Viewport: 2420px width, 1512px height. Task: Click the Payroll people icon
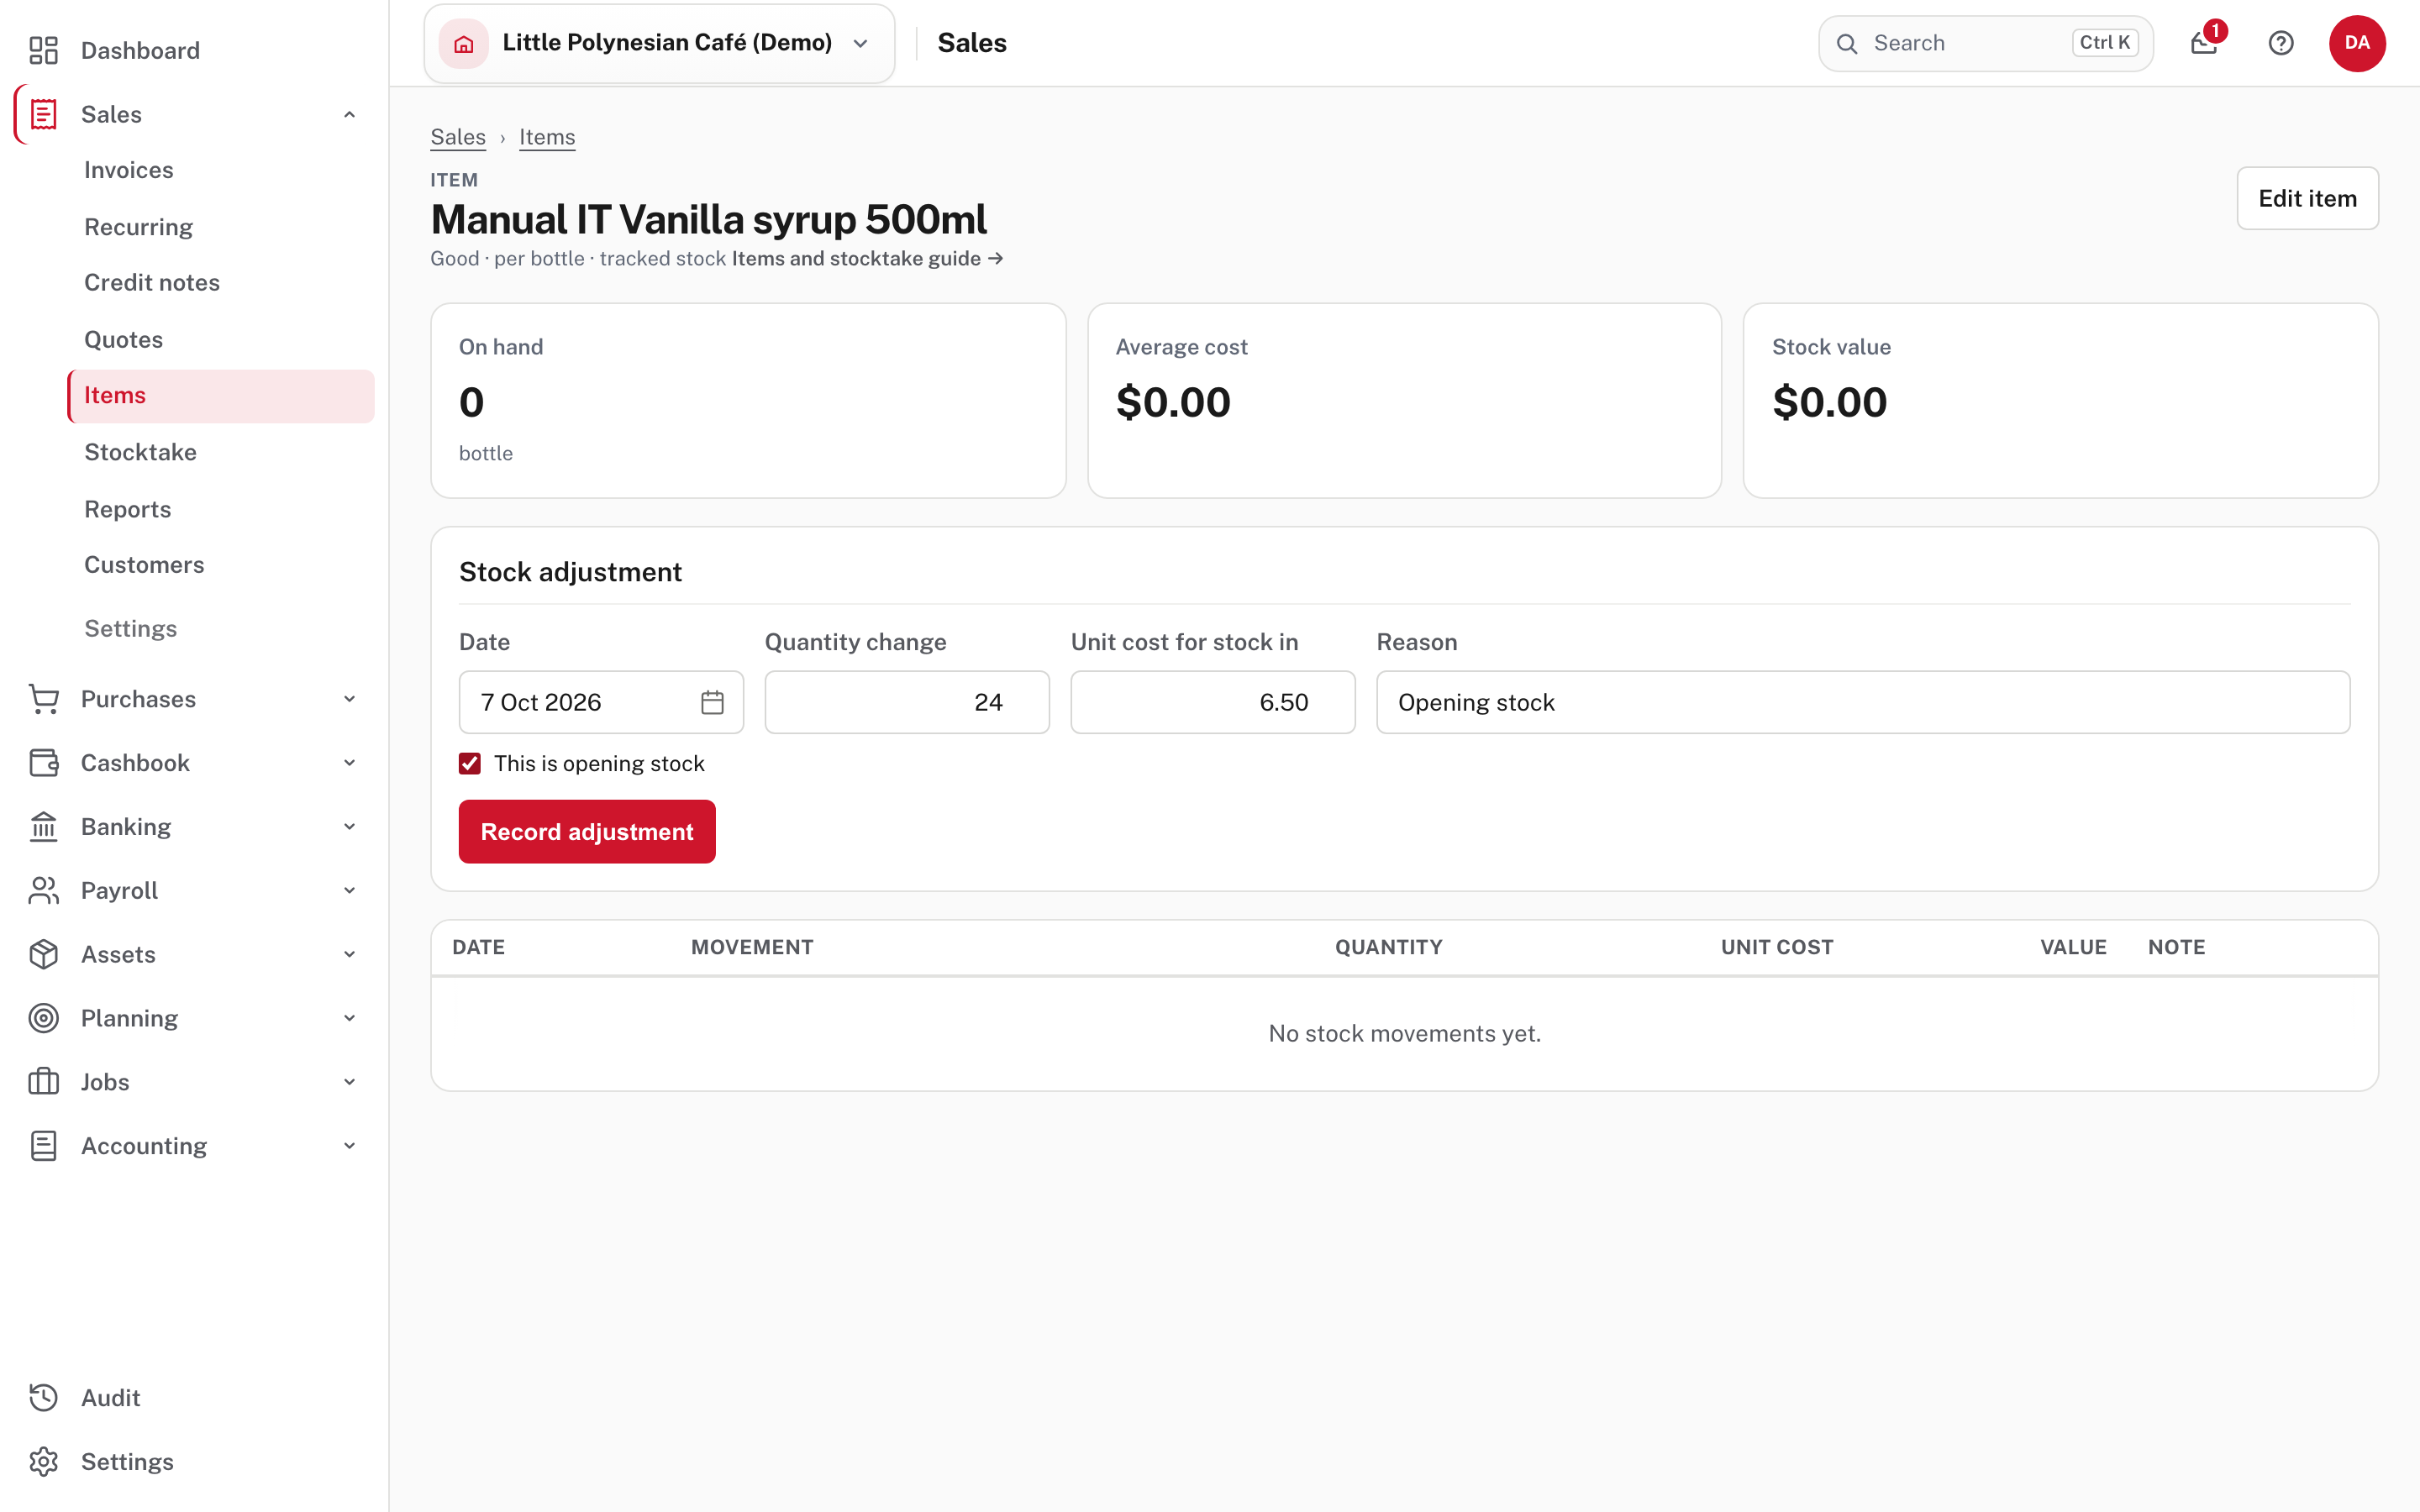(x=43, y=890)
